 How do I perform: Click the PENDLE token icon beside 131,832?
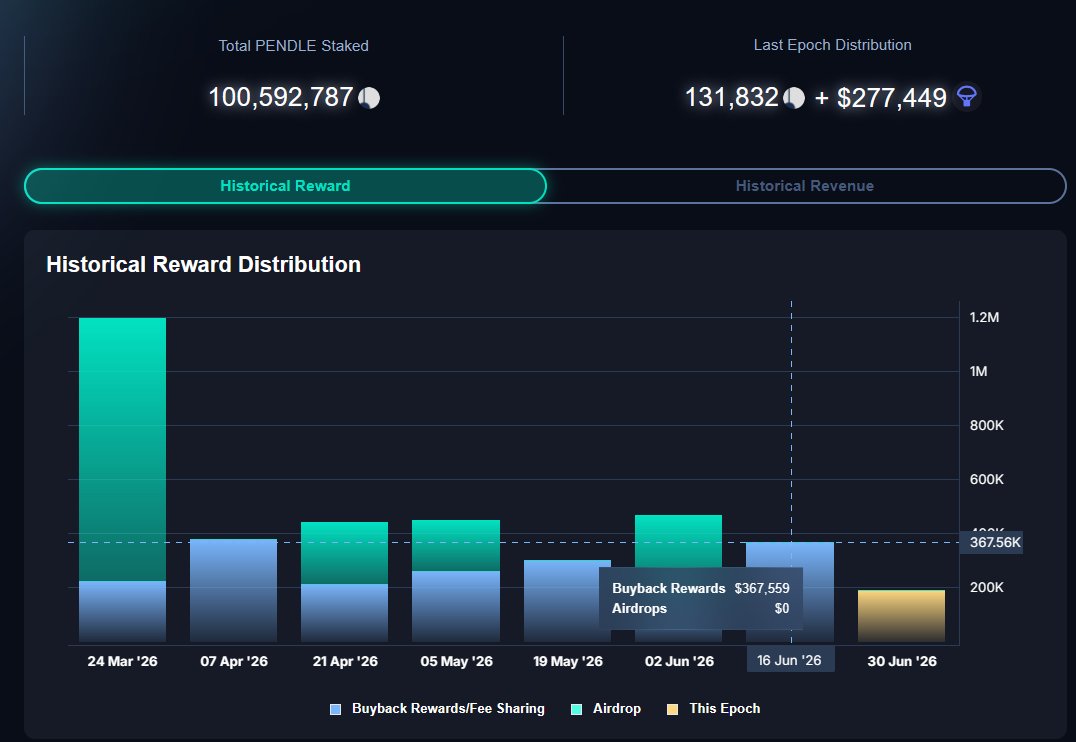794,98
